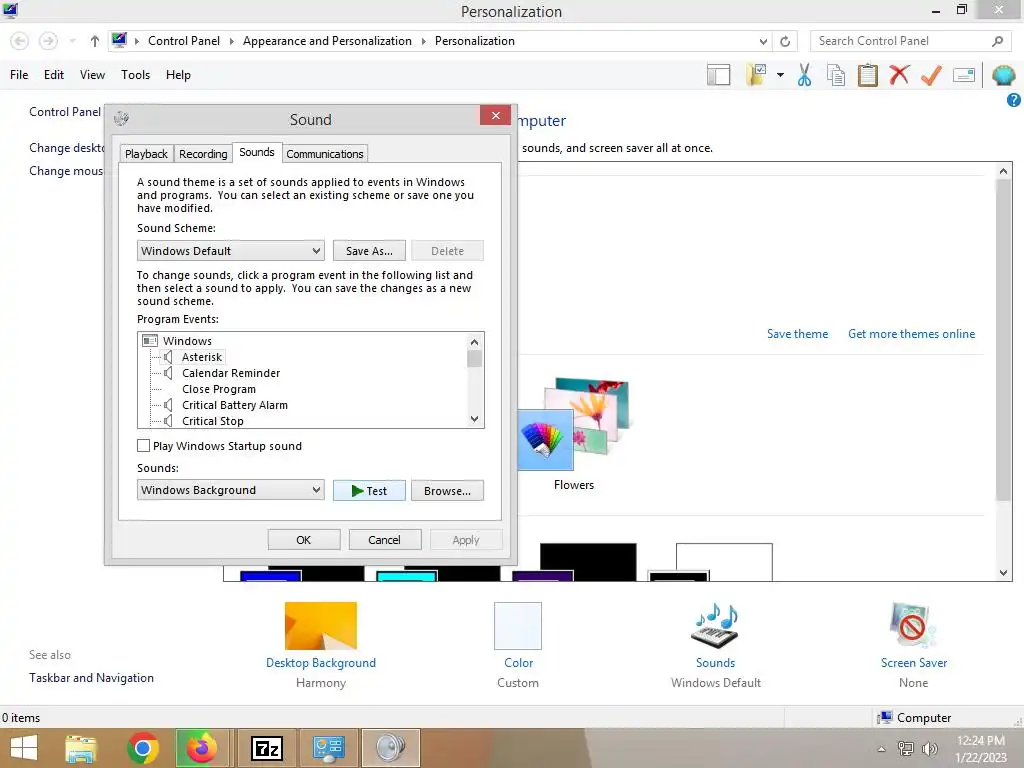1024x768 pixels.
Task: Select Critical Battery Alarm program event
Action: (x=234, y=405)
